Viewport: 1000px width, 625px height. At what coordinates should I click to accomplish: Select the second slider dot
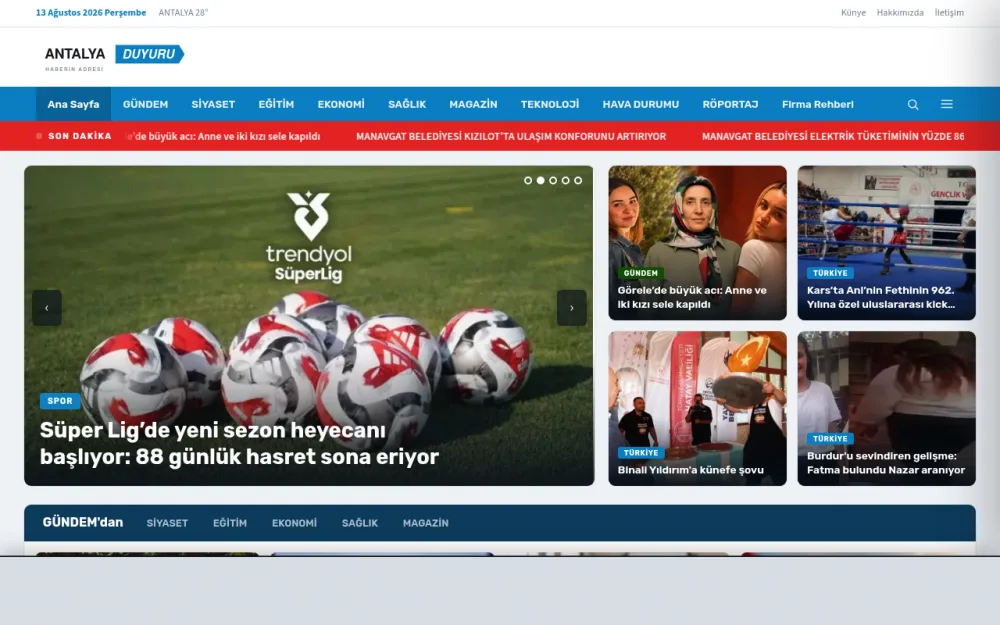pos(540,180)
